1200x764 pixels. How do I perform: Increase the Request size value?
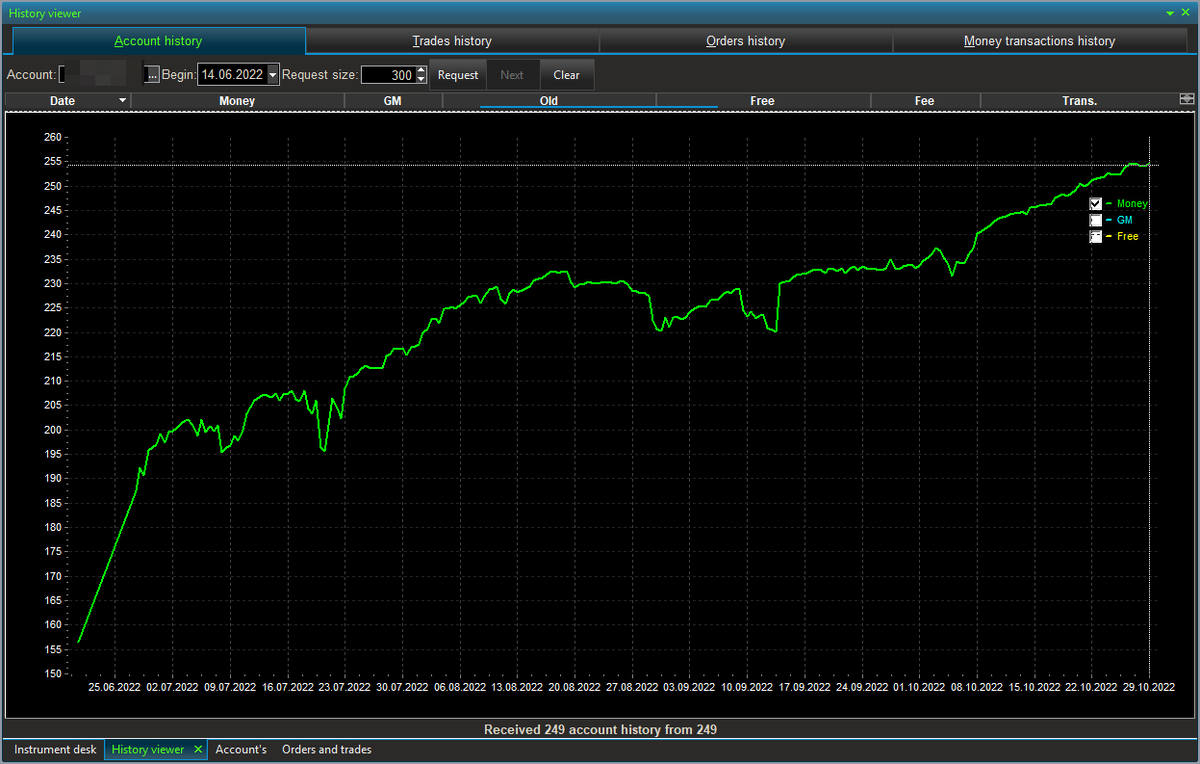point(421,70)
